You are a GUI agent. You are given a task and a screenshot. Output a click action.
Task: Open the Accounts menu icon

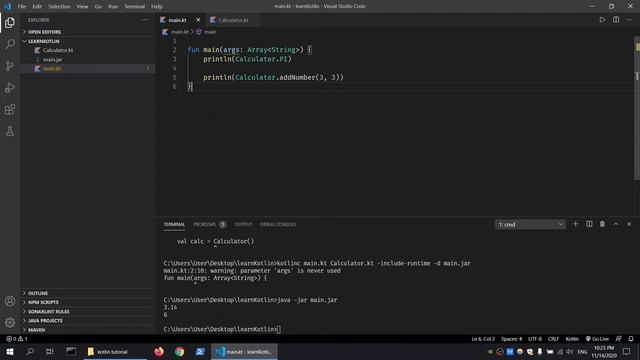(x=10, y=301)
